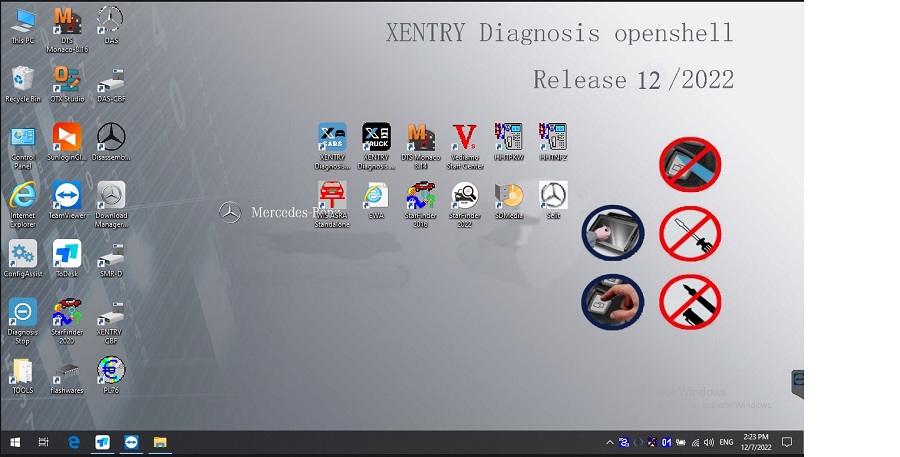Open the XENTRY CBF shortcut
This screenshot has width=900, height=457.
point(111,322)
